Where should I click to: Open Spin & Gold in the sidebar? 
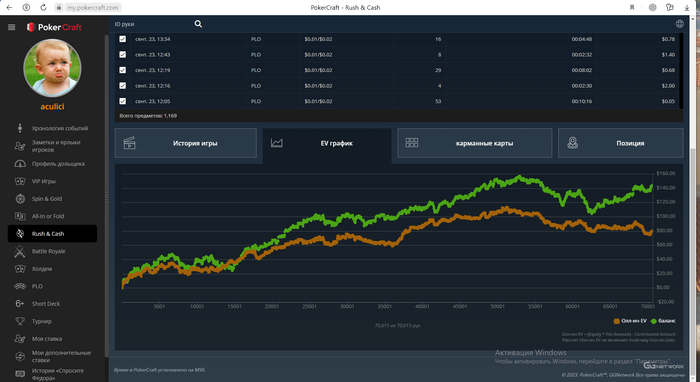click(47, 199)
